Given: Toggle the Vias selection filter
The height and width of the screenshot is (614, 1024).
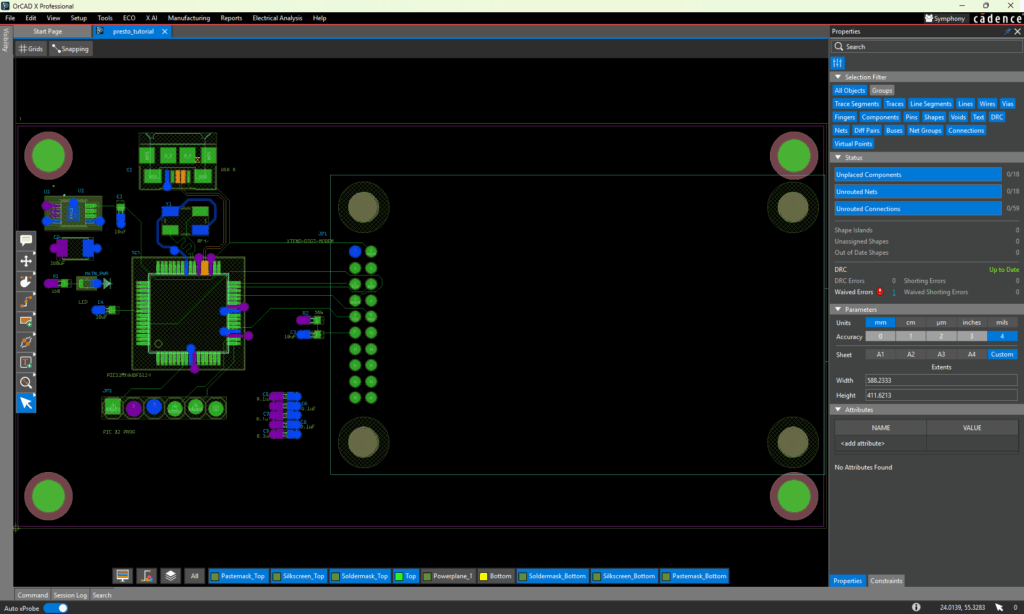Looking at the screenshot, I should (1008, 104).
